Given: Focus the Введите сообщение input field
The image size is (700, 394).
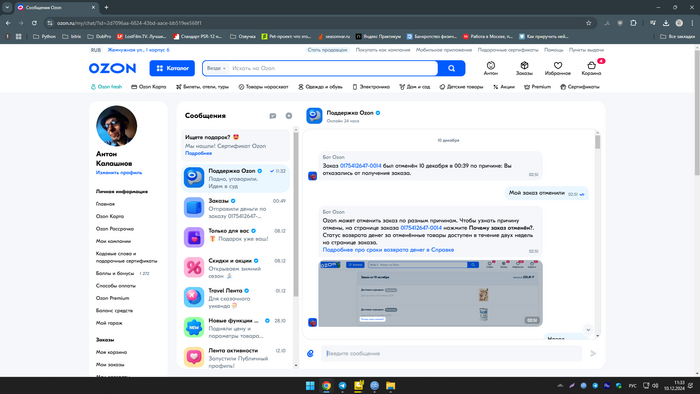Looking at the screenshot, I should (x=451, y=353).
